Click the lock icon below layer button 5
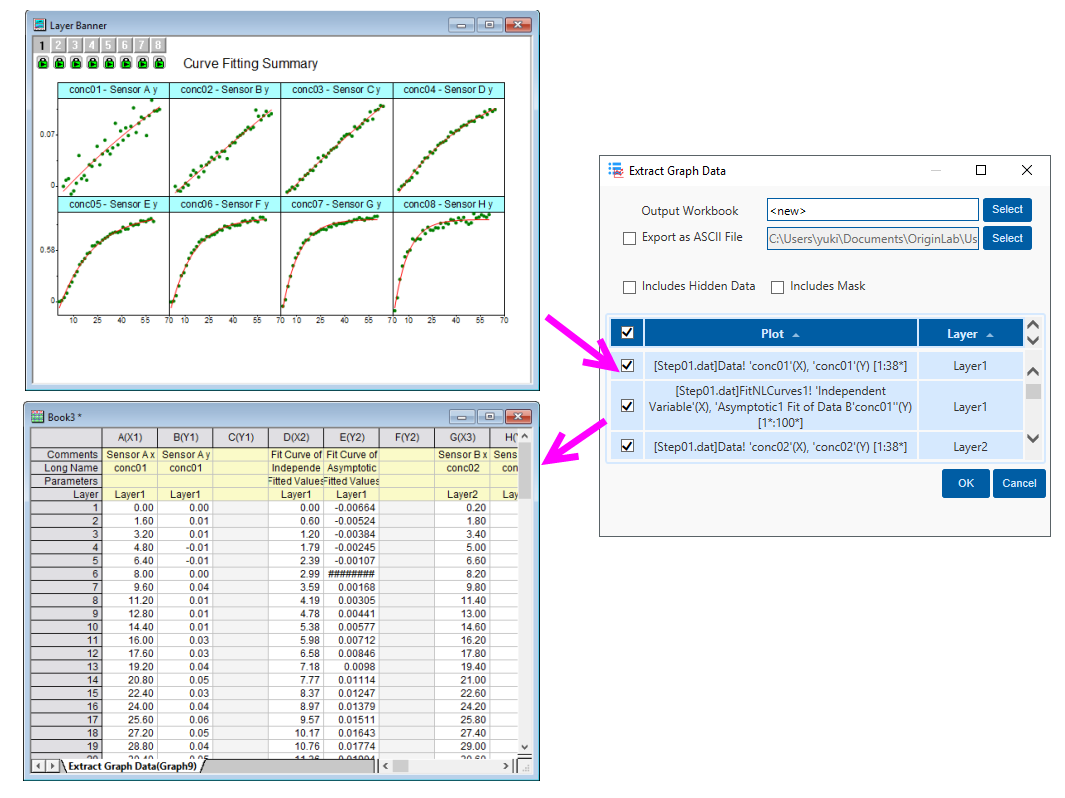 click(x=110, y=62)
